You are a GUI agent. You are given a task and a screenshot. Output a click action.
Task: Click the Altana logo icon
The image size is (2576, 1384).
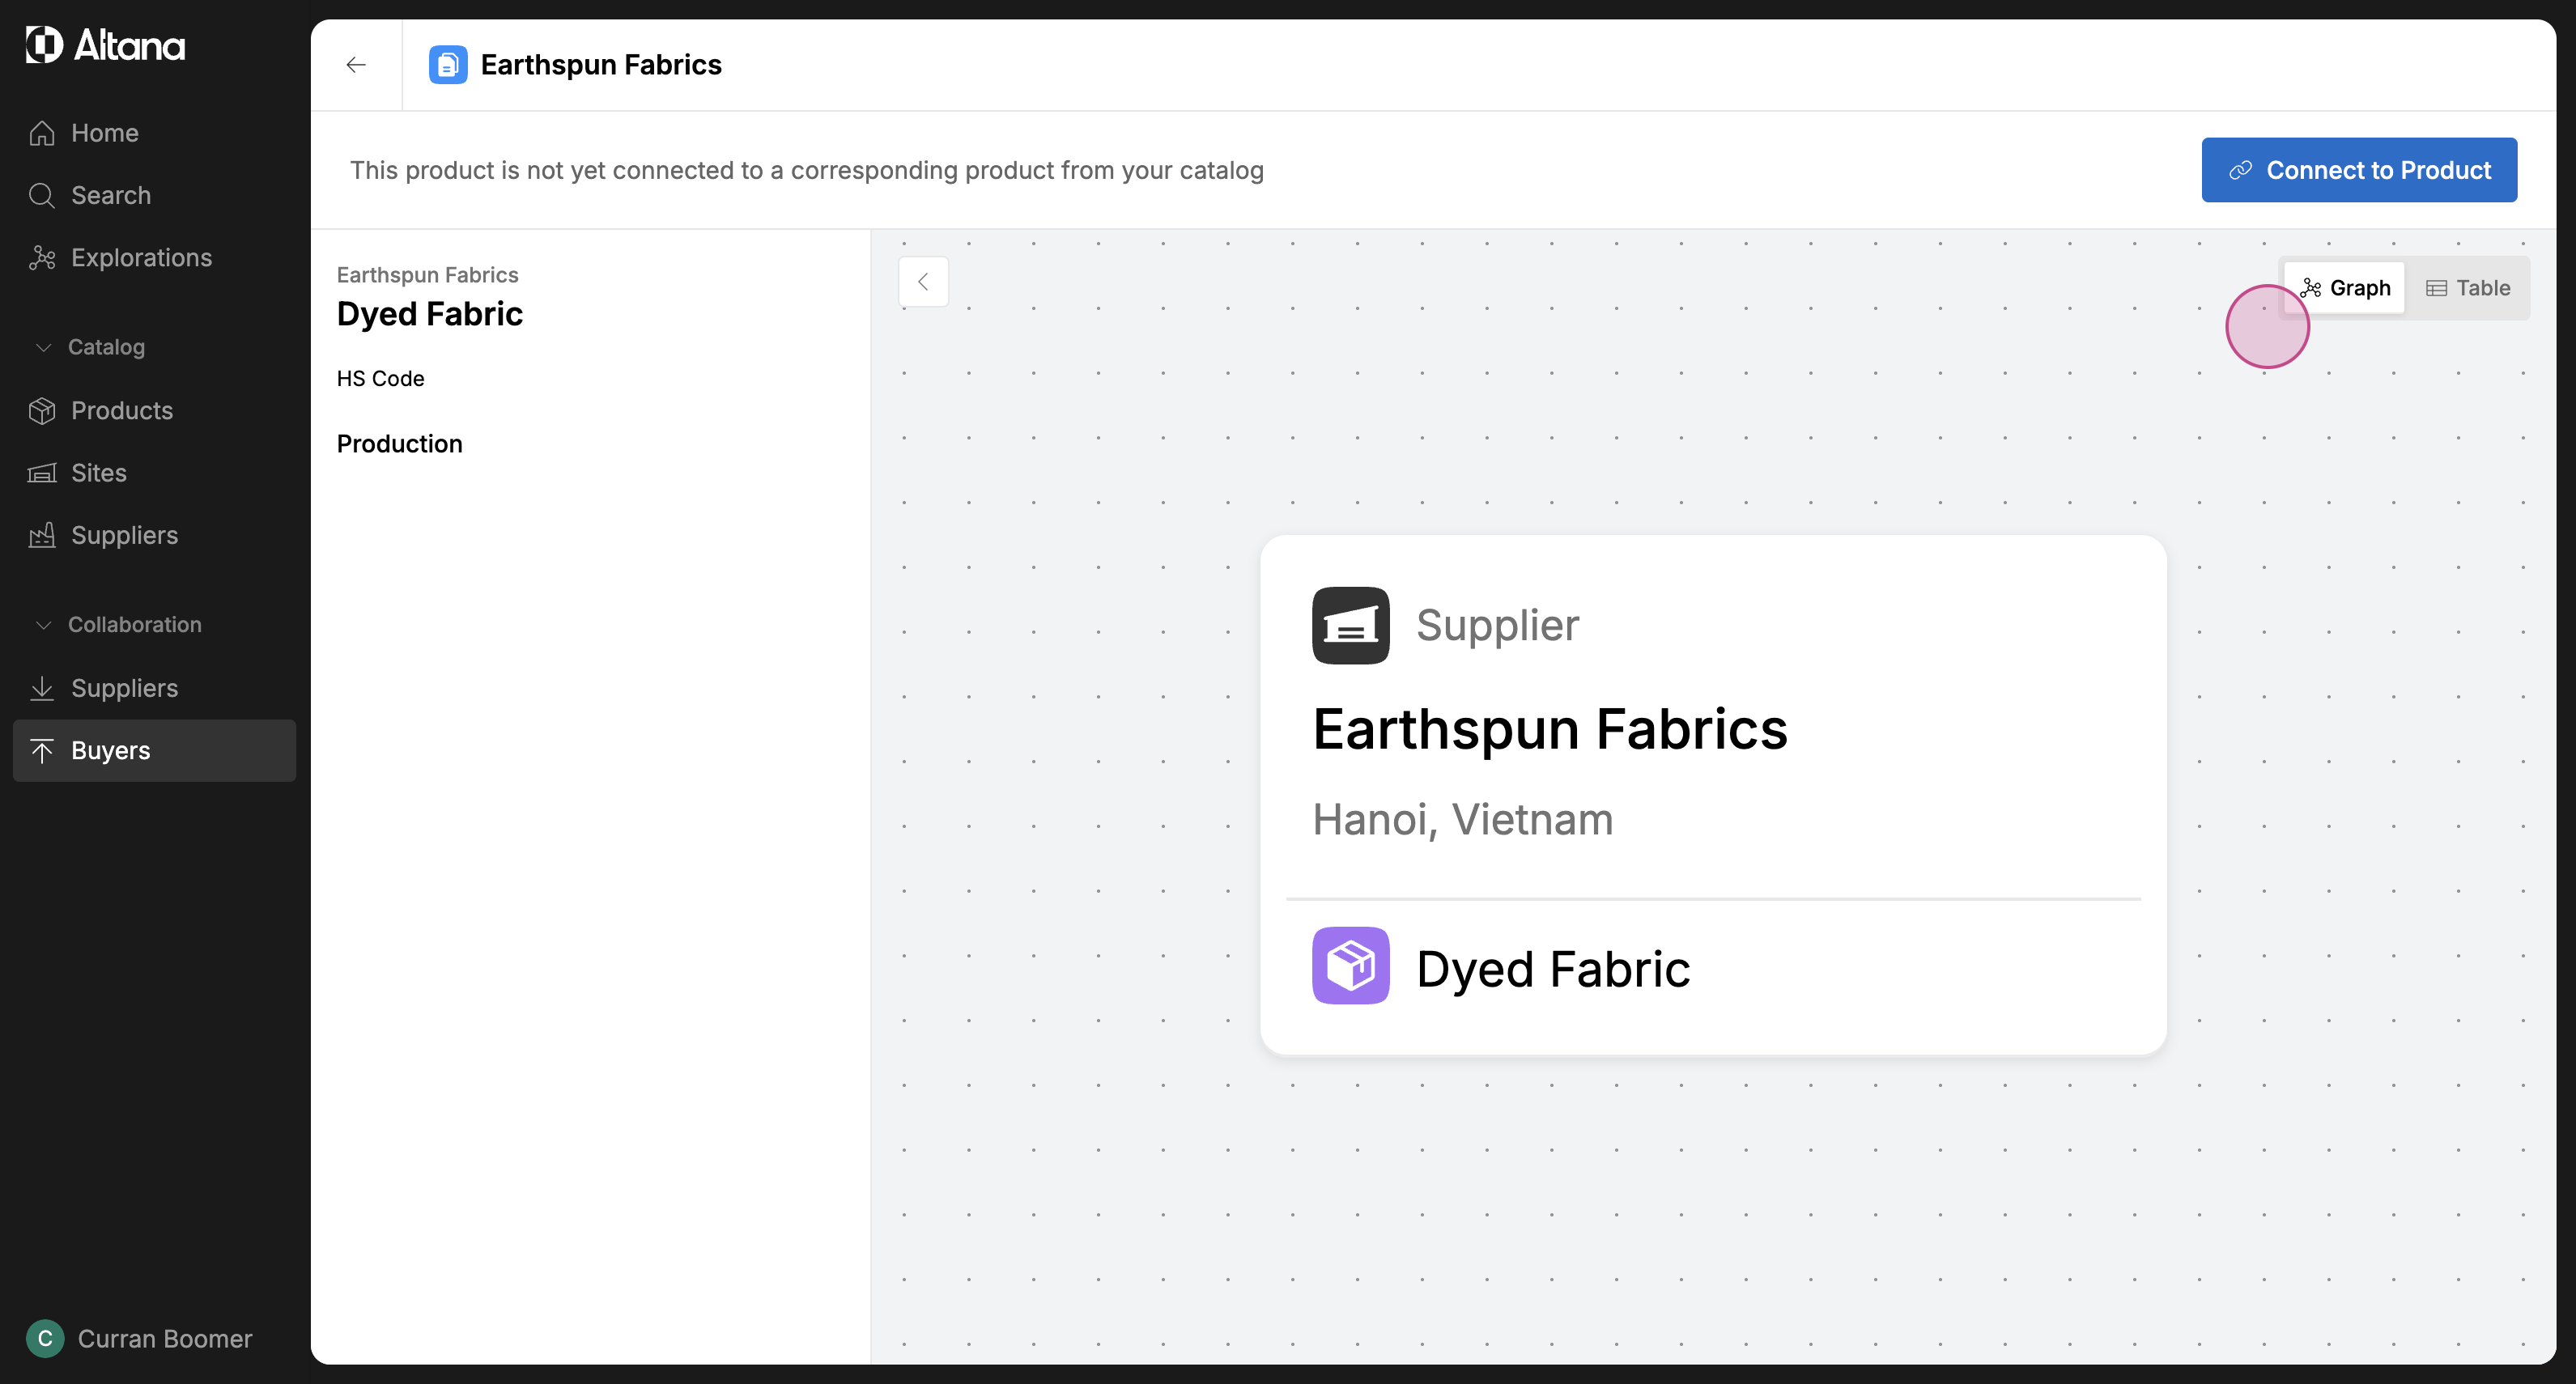pyautogui.click(x=44, y=45)
